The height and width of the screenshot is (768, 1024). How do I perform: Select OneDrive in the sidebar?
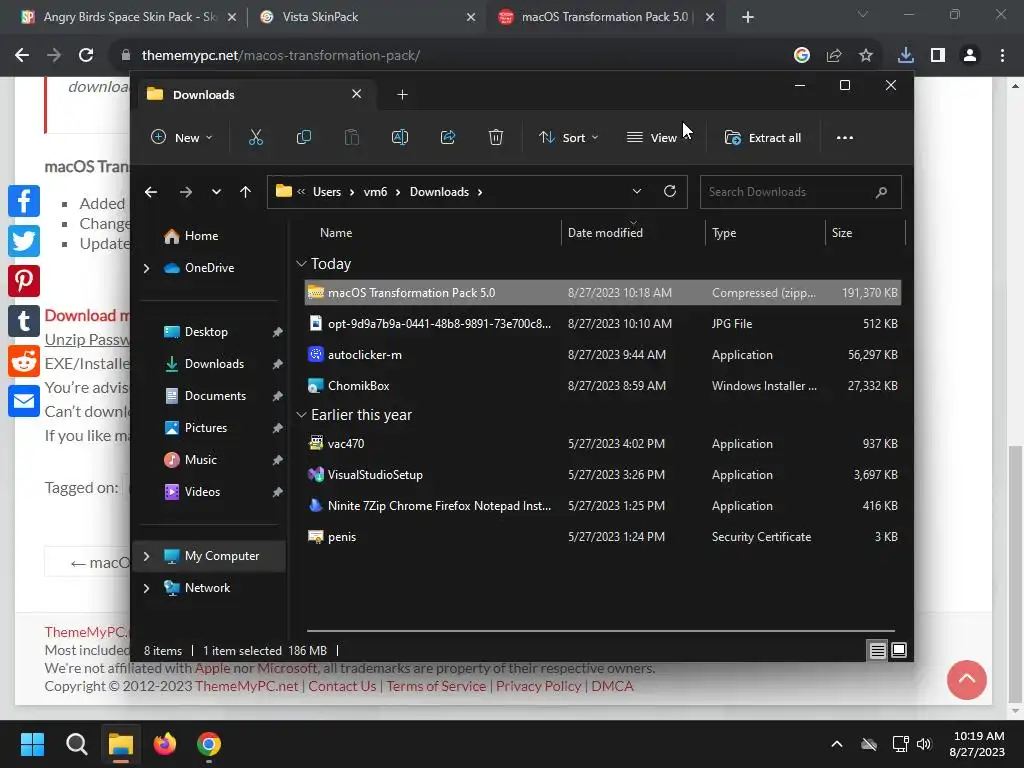coord(199,268)
